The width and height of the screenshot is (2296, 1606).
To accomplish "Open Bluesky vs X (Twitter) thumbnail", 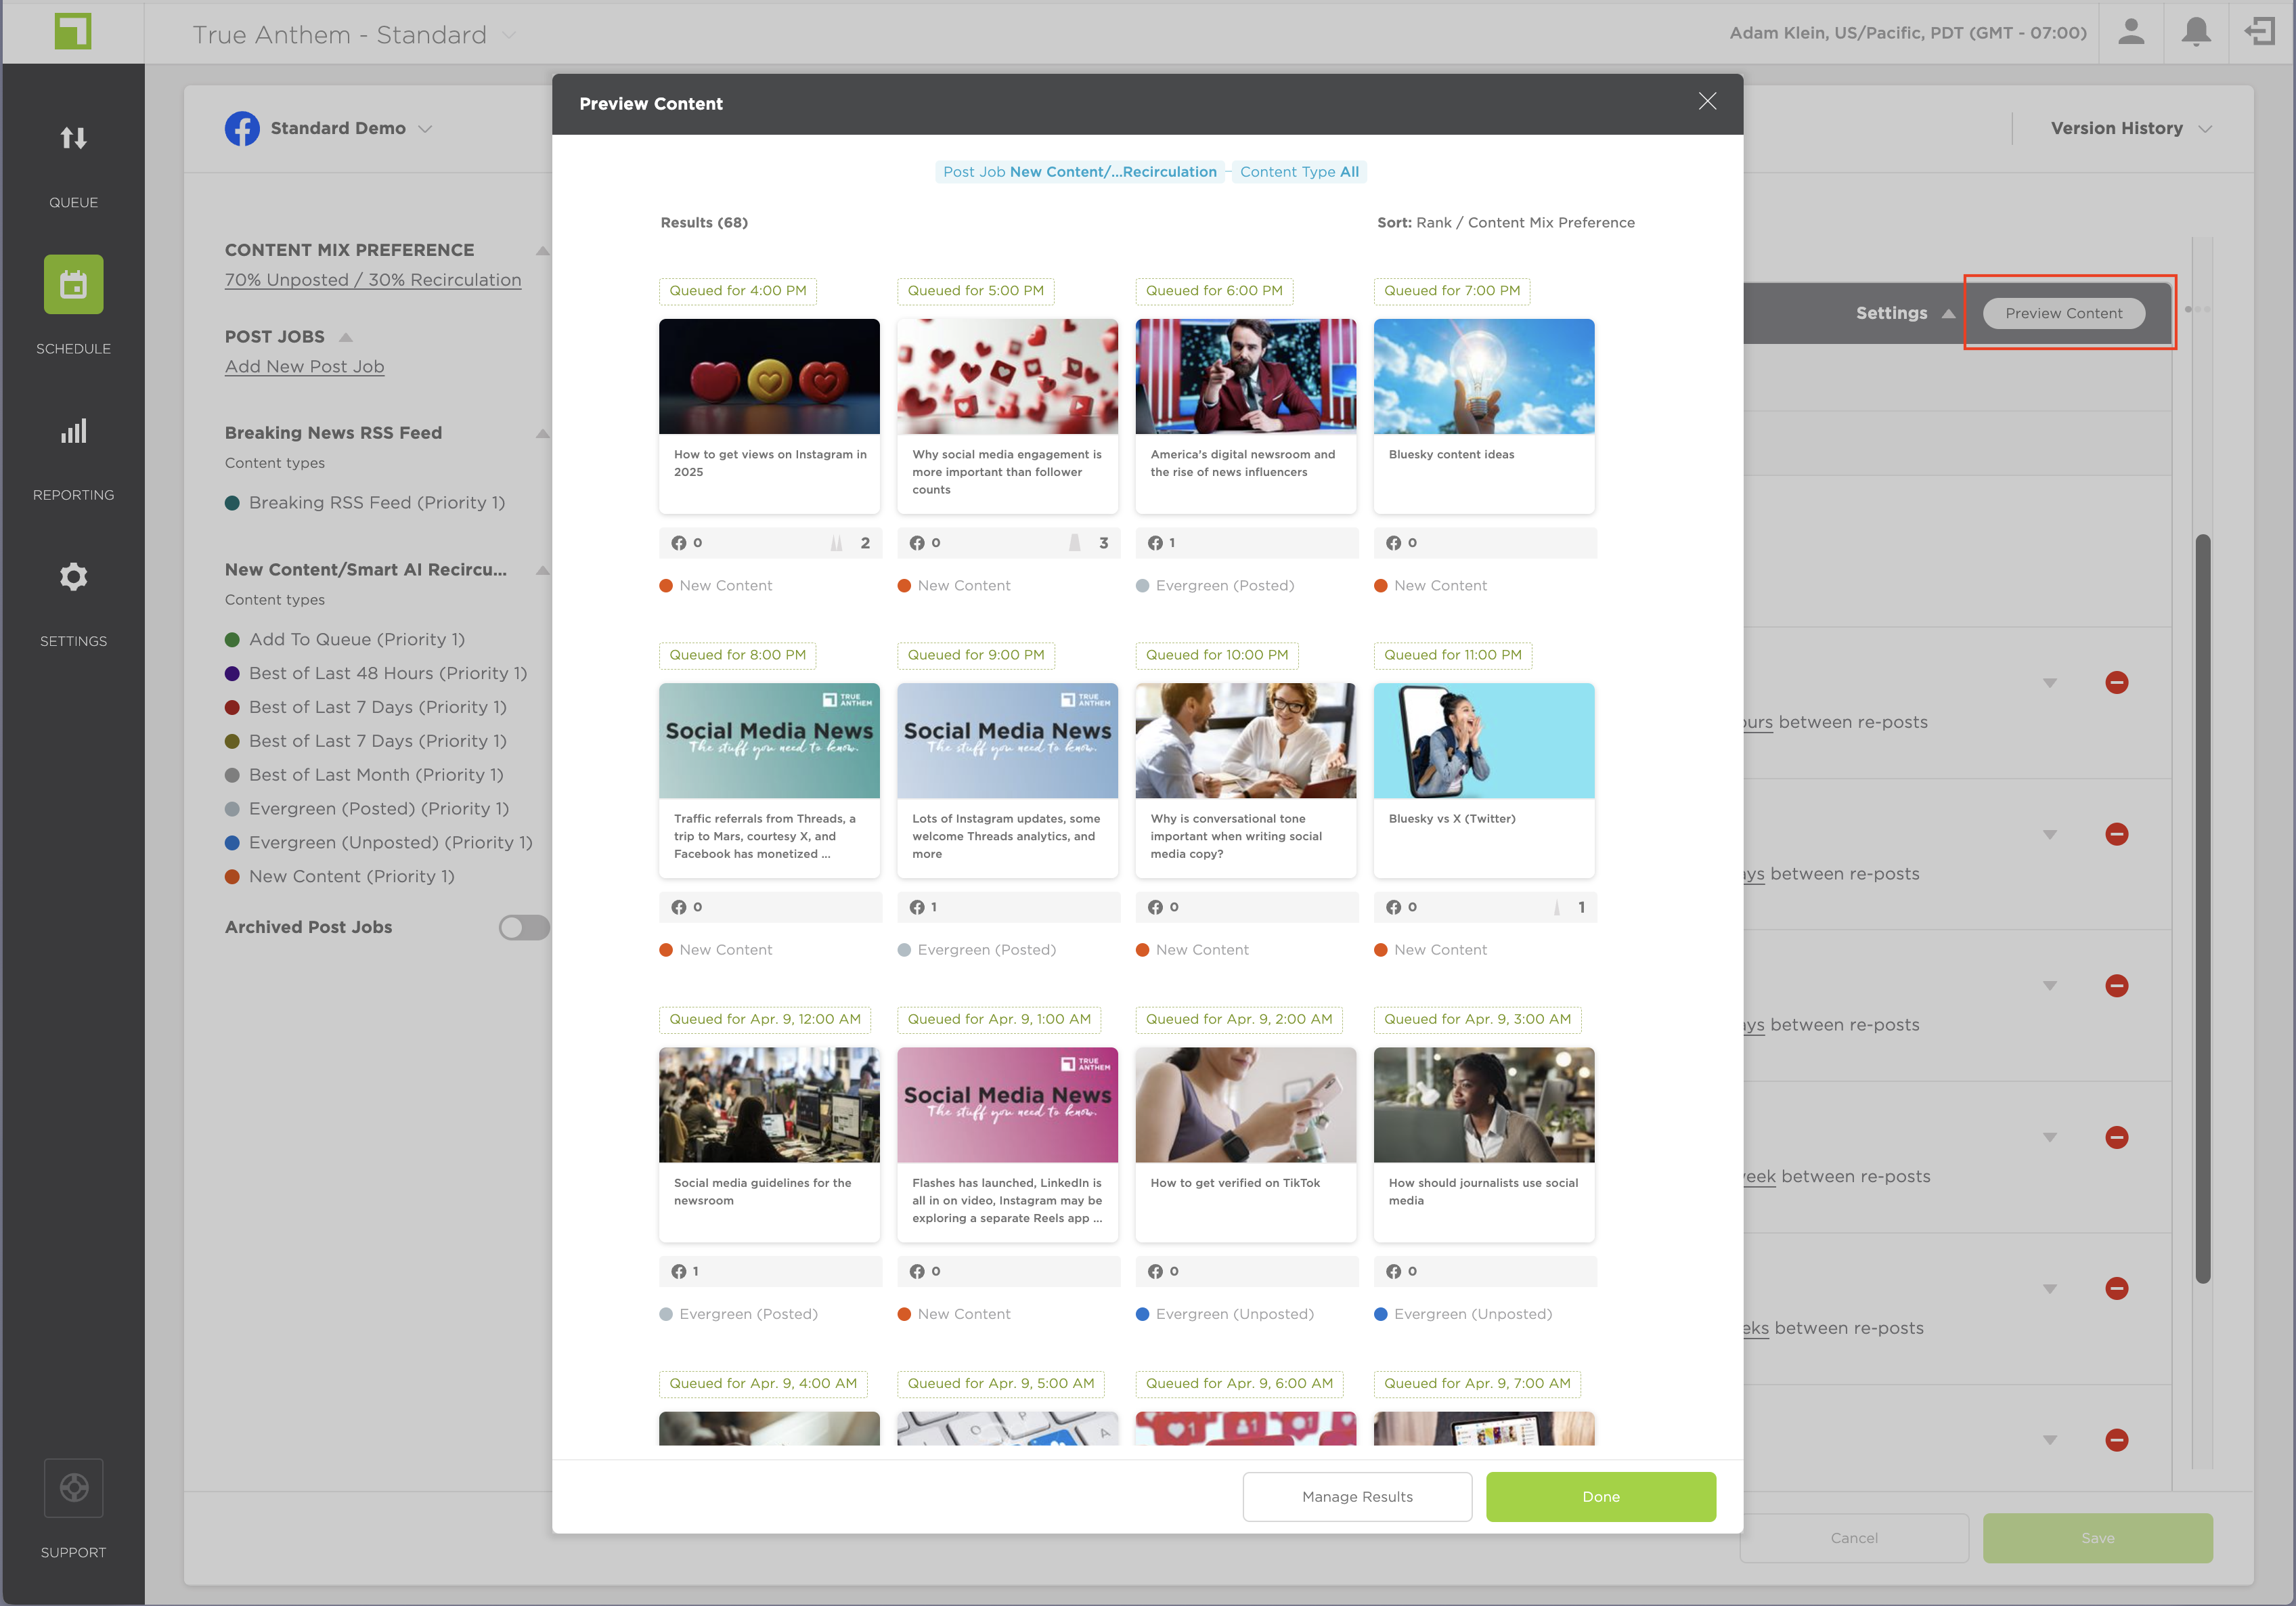I will pyautogui.click(x=1484, y=740).
